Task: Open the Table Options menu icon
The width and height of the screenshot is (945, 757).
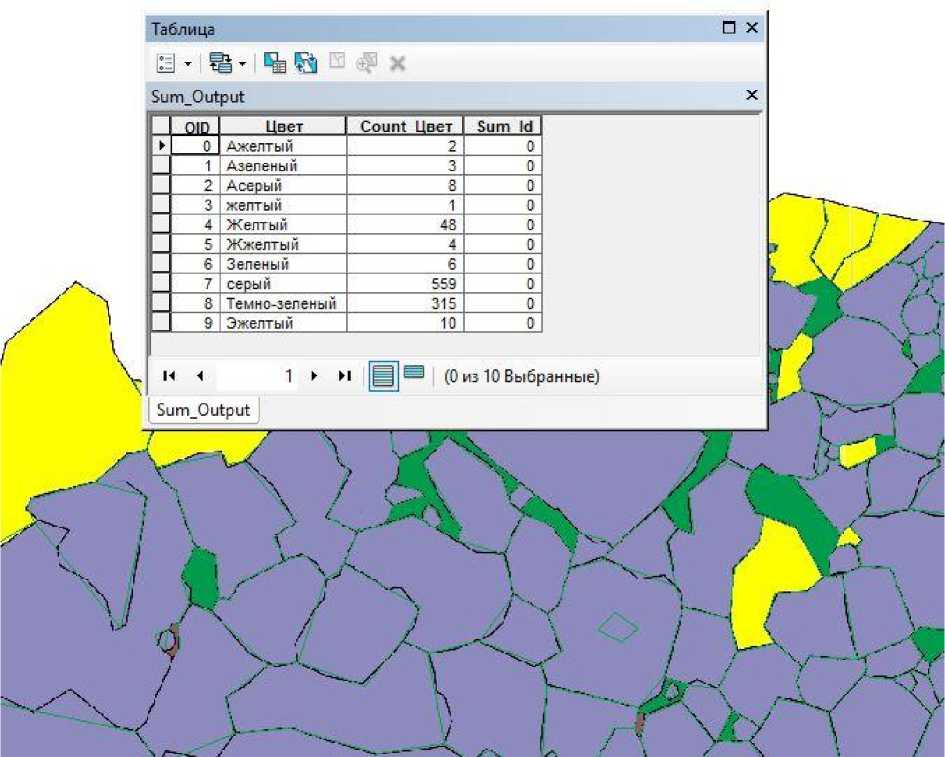Action: [166, 63]
